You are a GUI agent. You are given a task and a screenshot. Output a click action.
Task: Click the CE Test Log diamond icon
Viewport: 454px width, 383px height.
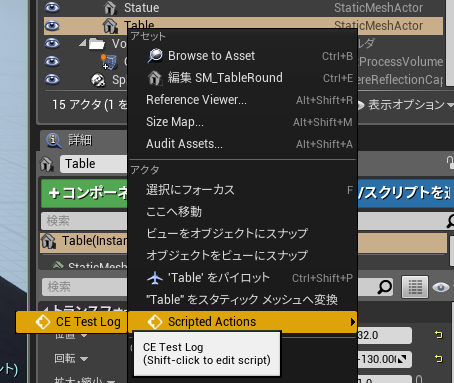click(x=43, y=322)
